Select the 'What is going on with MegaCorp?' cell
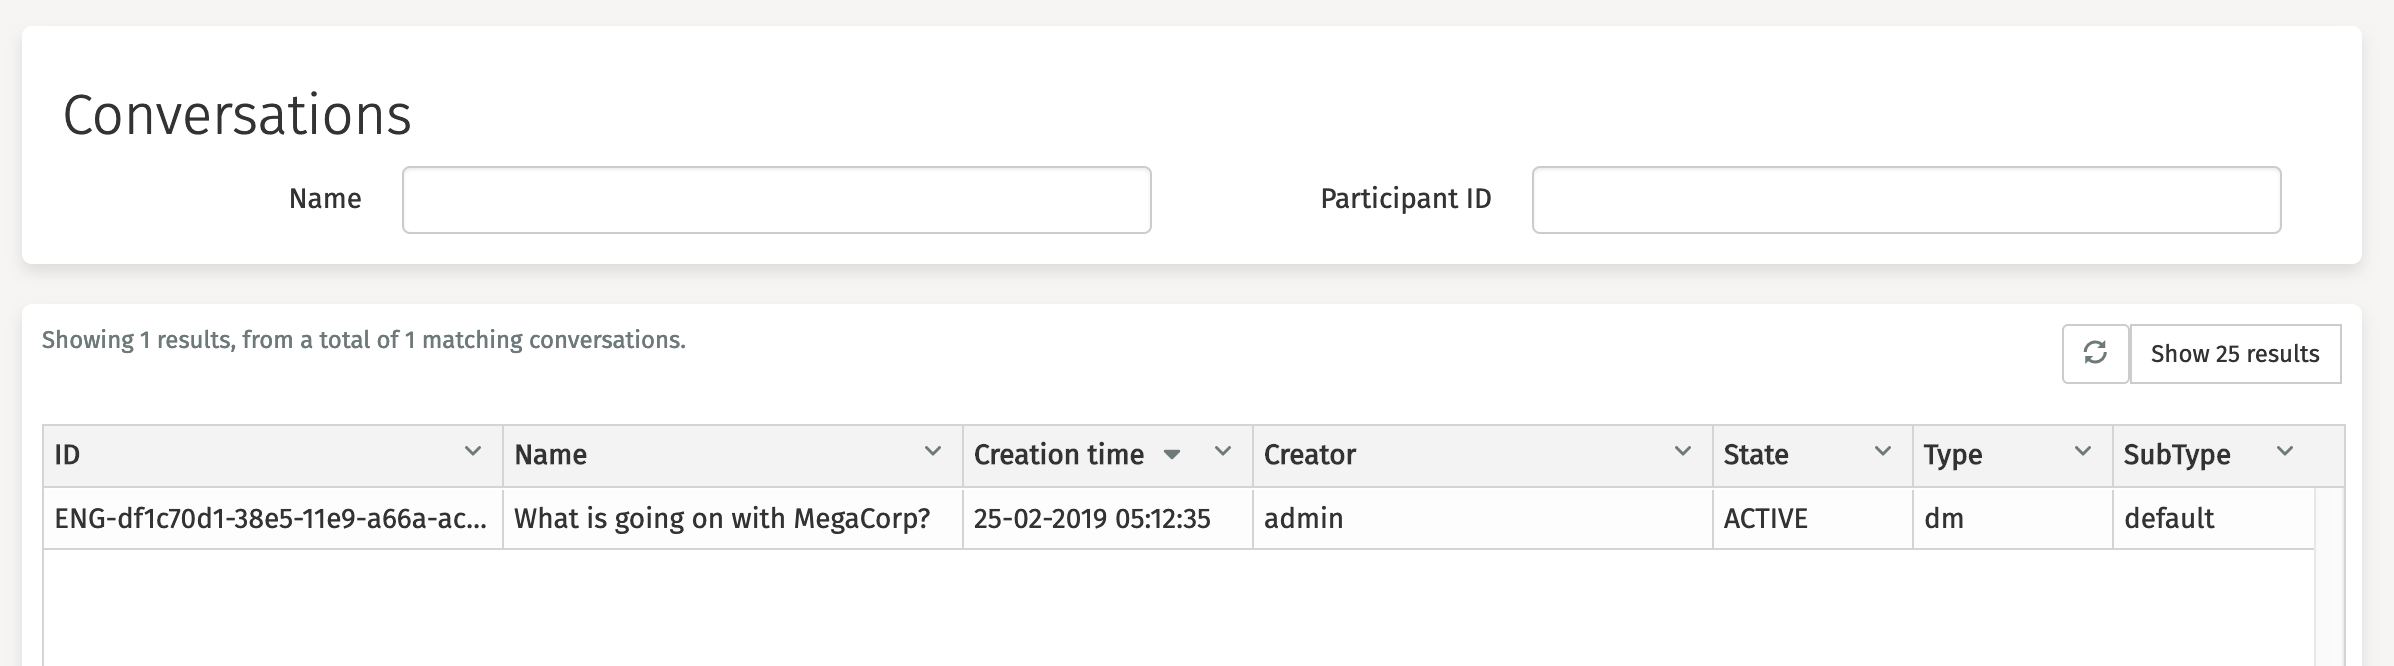 pyautogui.click(x=722, y=518)
